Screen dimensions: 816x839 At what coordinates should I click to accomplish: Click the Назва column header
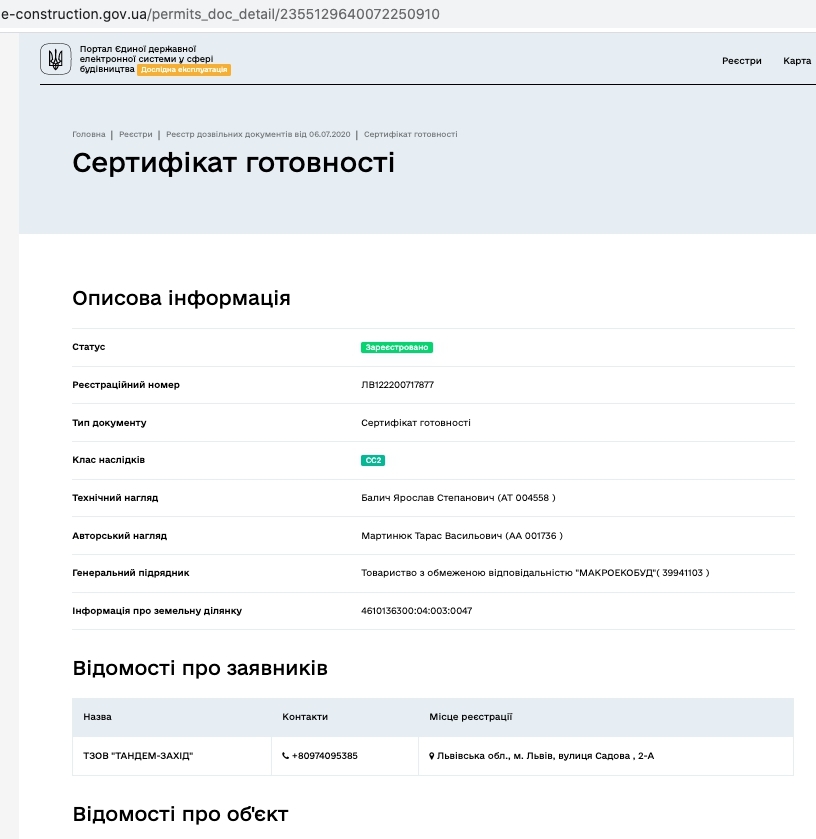(97, 716)
